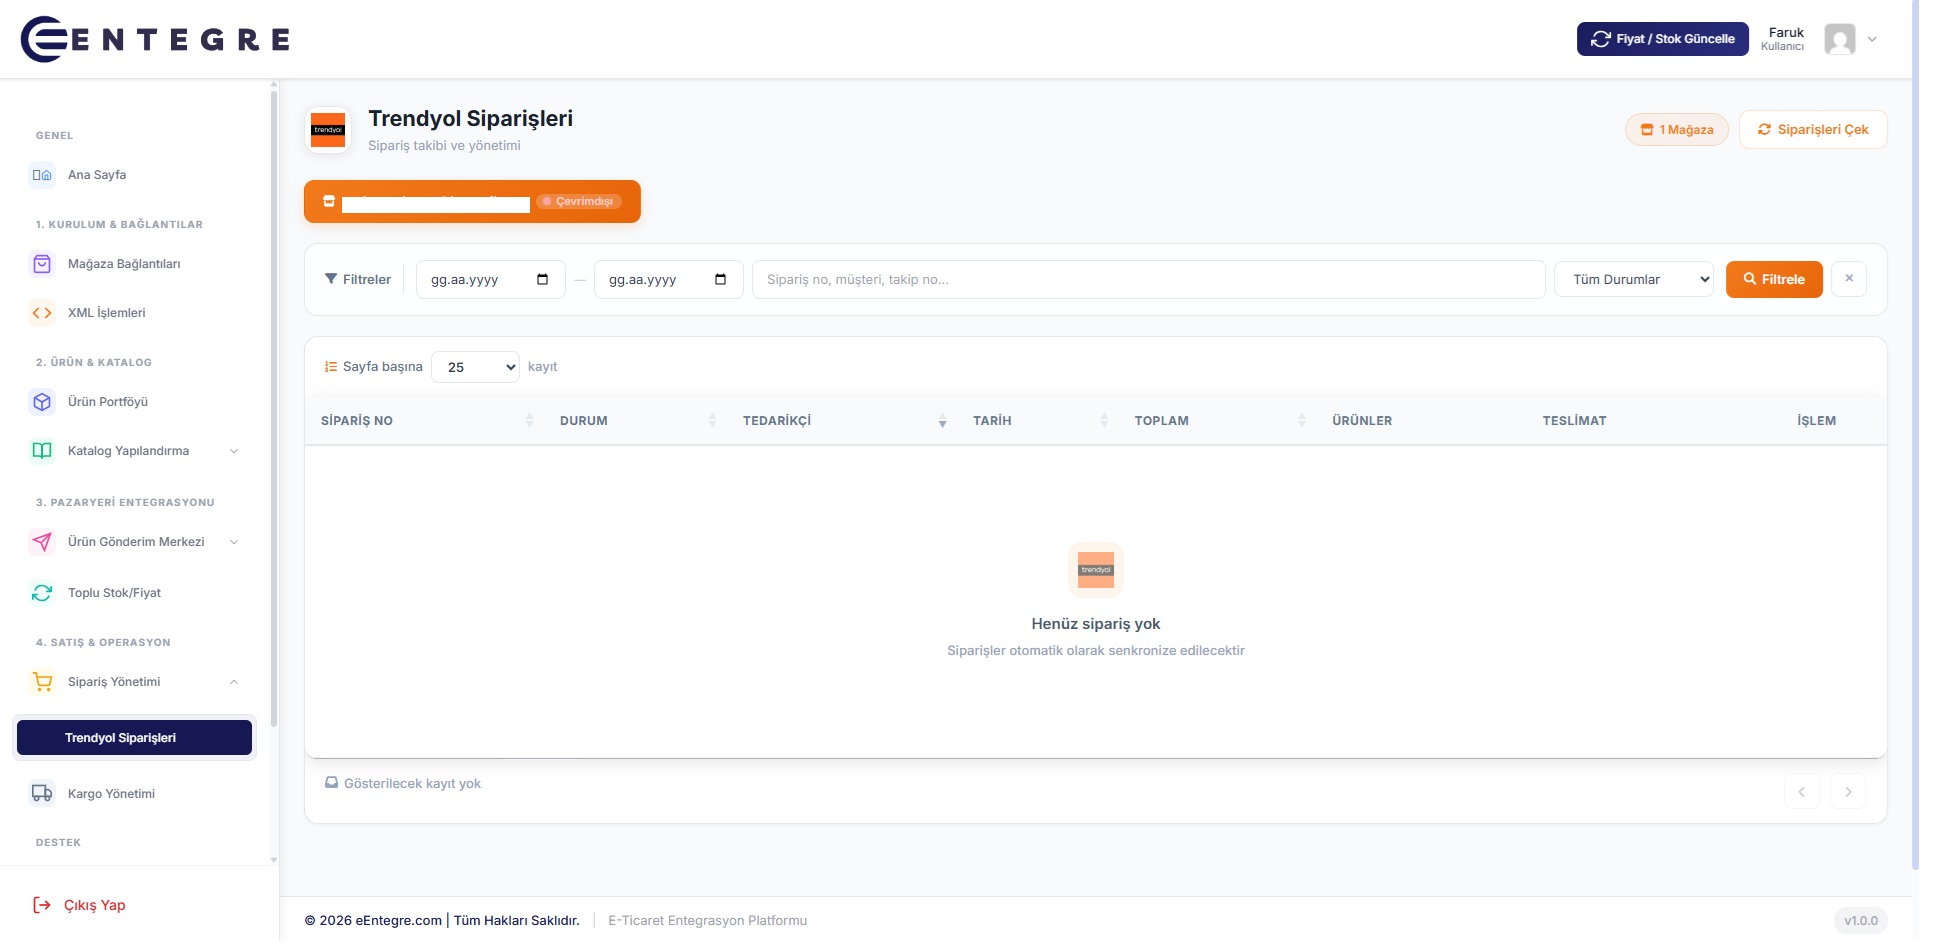Image resolution: width=1950 pixels, height=951 pixels.
Task: Sort by TARİH column arrows
Action: click(1104, 421)
